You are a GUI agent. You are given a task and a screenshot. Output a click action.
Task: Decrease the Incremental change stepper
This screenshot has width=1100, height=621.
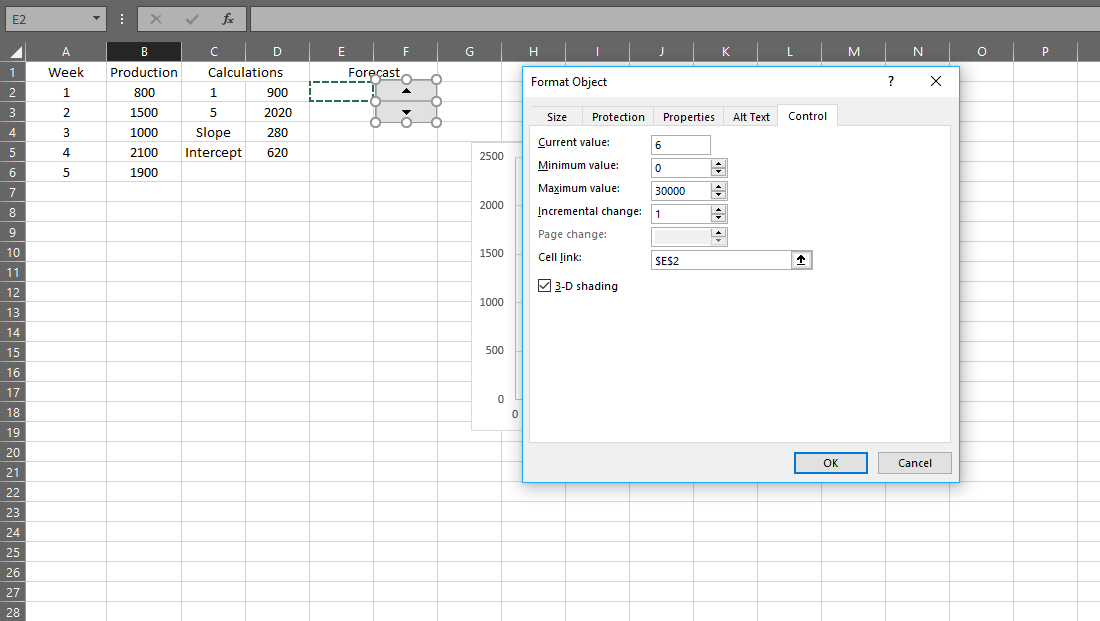point(718,218)
